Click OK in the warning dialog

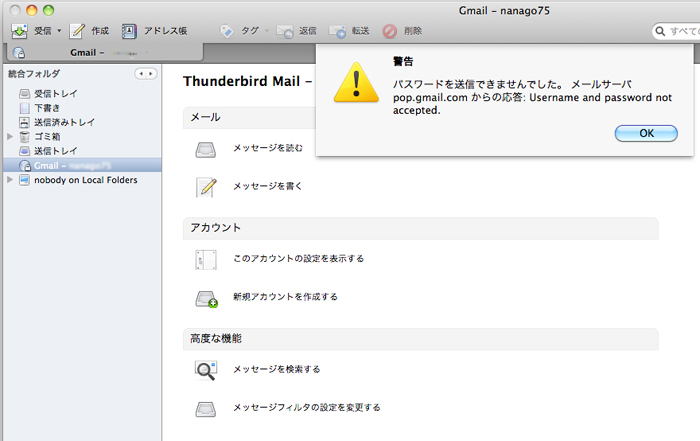click(x=646, y=133)
